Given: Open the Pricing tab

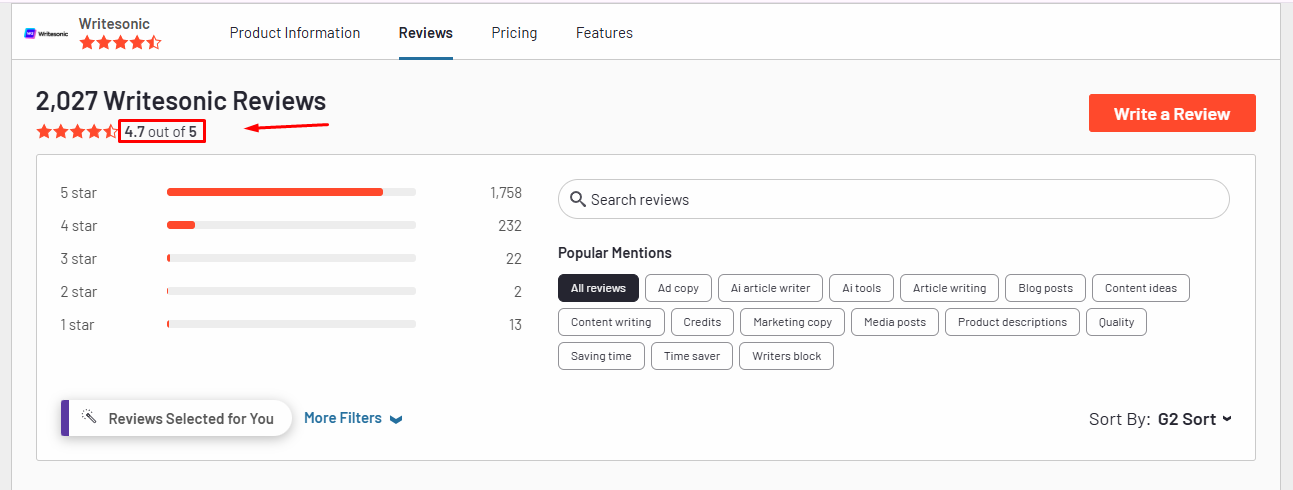Looking at the screenshot, I should click(514, 33).
